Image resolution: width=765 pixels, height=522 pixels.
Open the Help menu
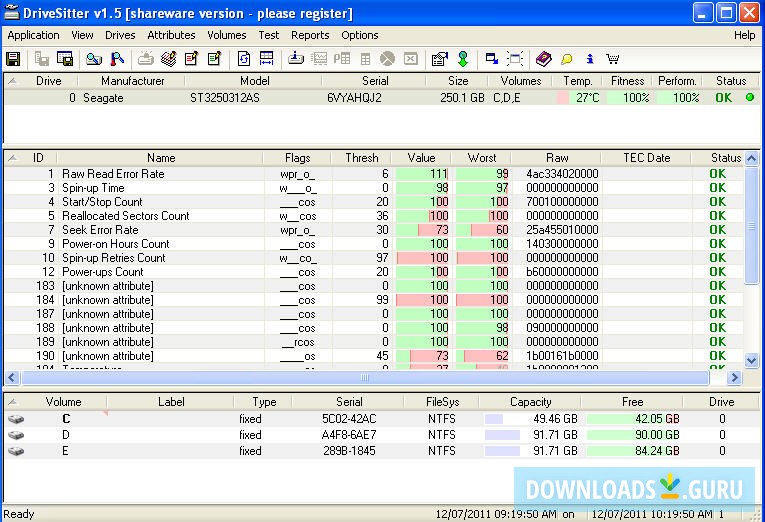pyautogui.click(x=745, y=35)
